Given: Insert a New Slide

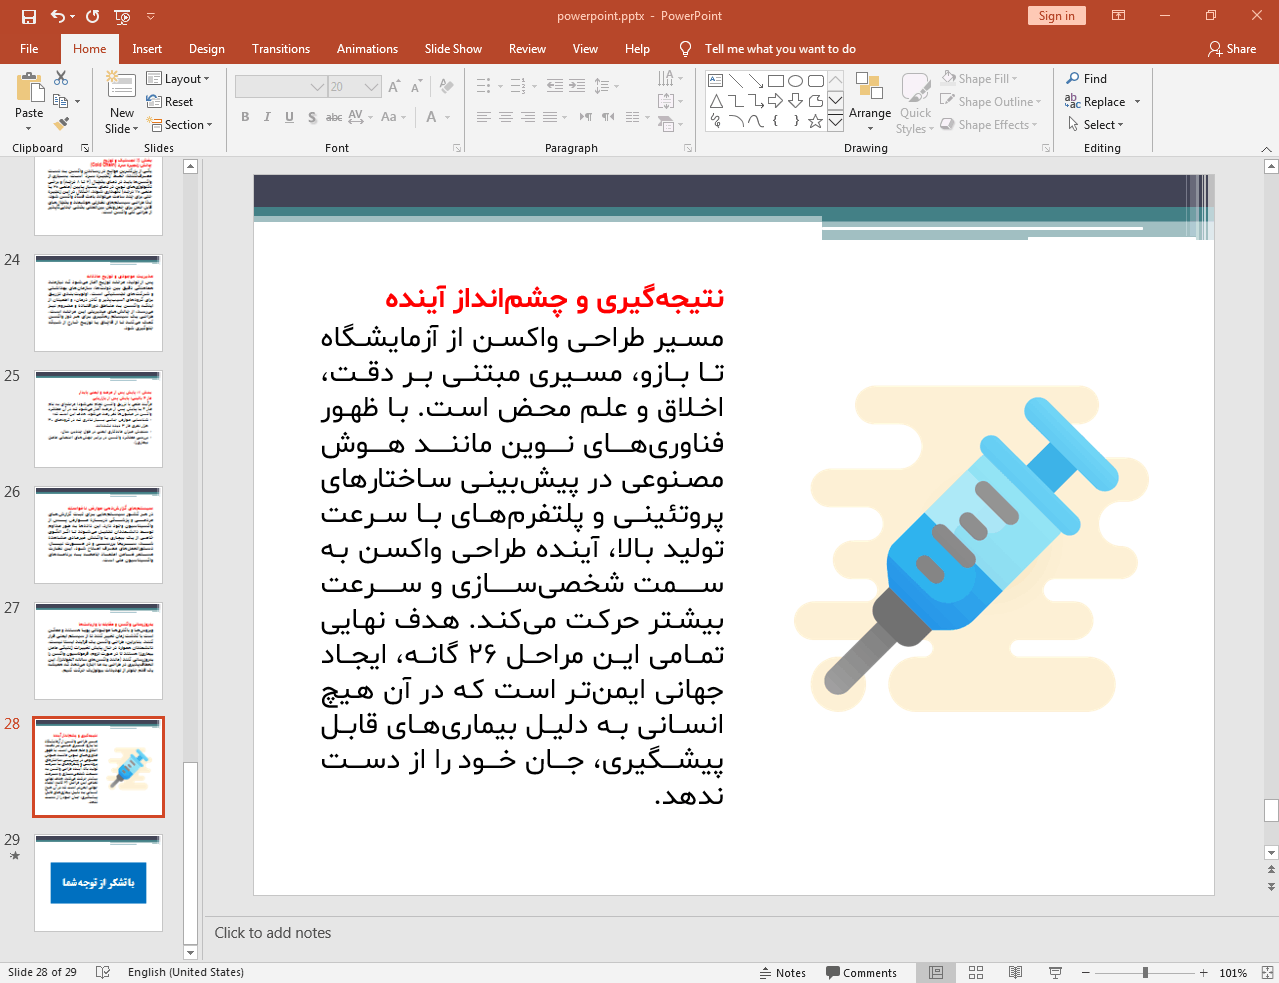Looking at the screenshot, I should pos(121,102).
